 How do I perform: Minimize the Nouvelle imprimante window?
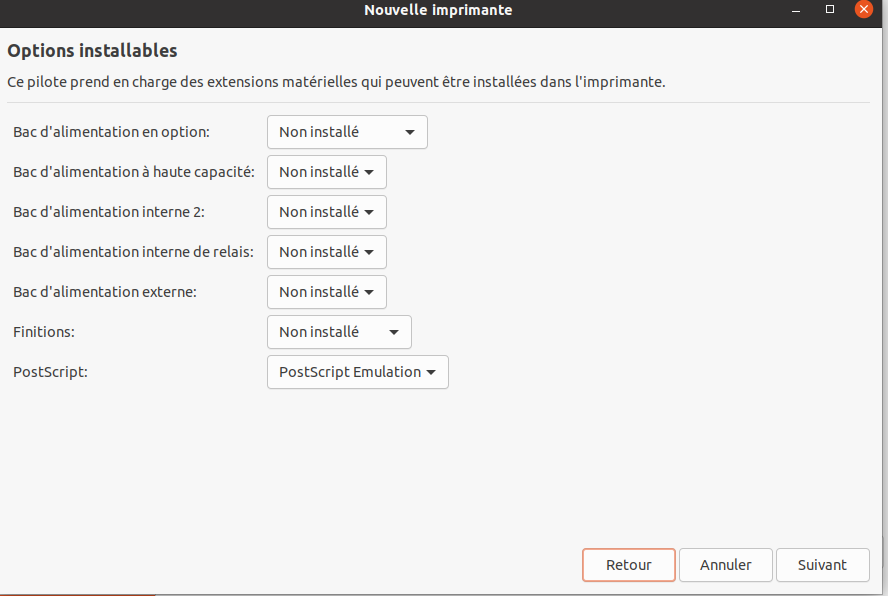796,10
